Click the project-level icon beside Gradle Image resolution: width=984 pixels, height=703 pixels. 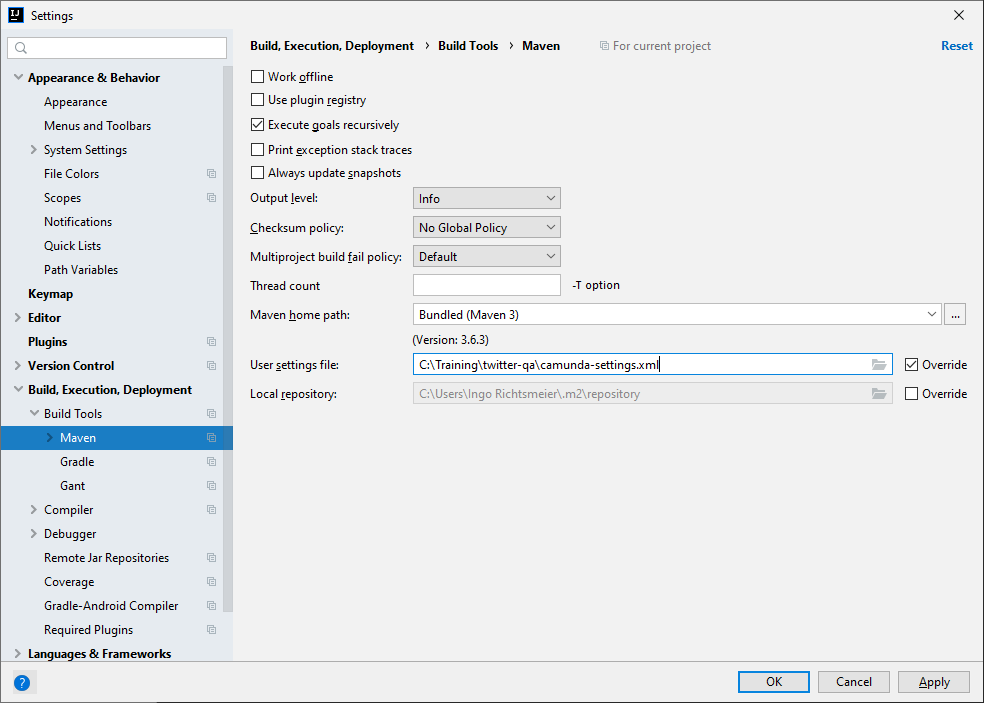[x=211, y=462]
